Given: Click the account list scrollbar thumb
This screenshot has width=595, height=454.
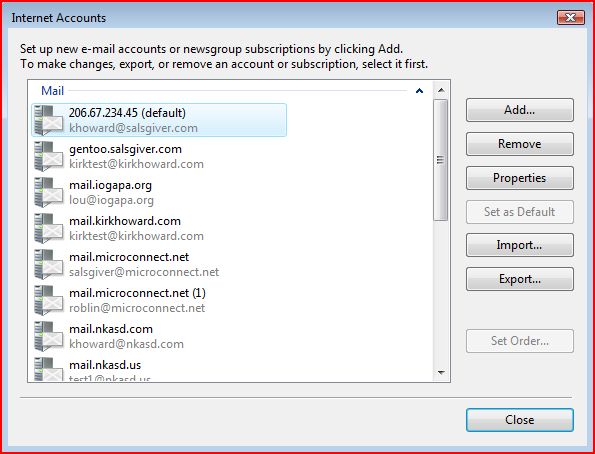Looking at the screenshot, I should [441, 160].
